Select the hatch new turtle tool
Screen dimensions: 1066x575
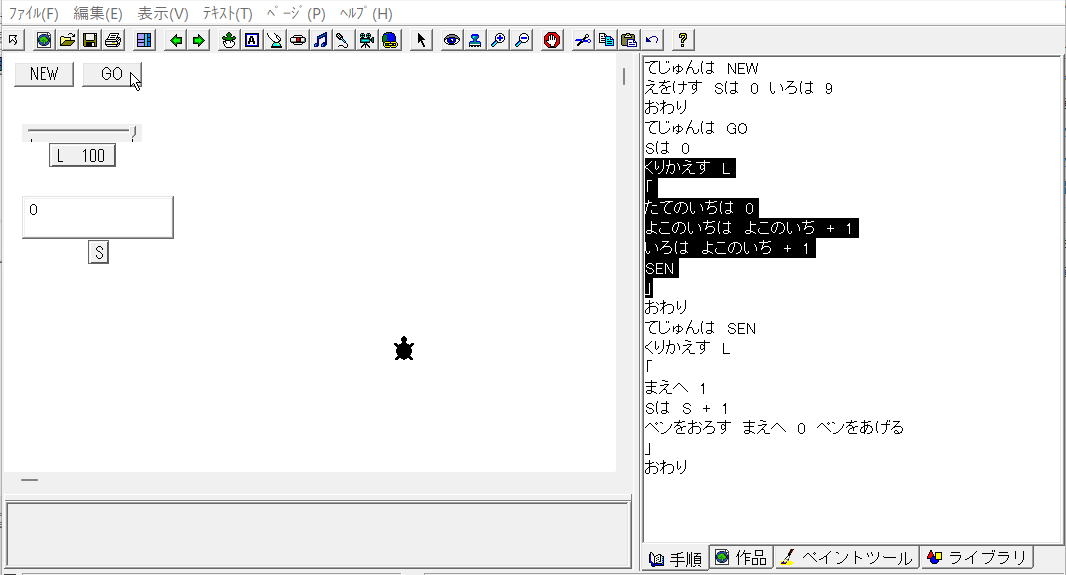point(229,40)
